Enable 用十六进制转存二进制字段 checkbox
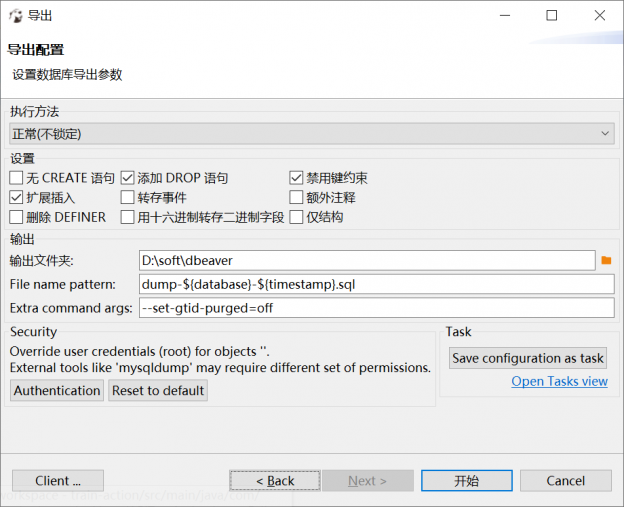Screen dimensions: 624x507 128,217
